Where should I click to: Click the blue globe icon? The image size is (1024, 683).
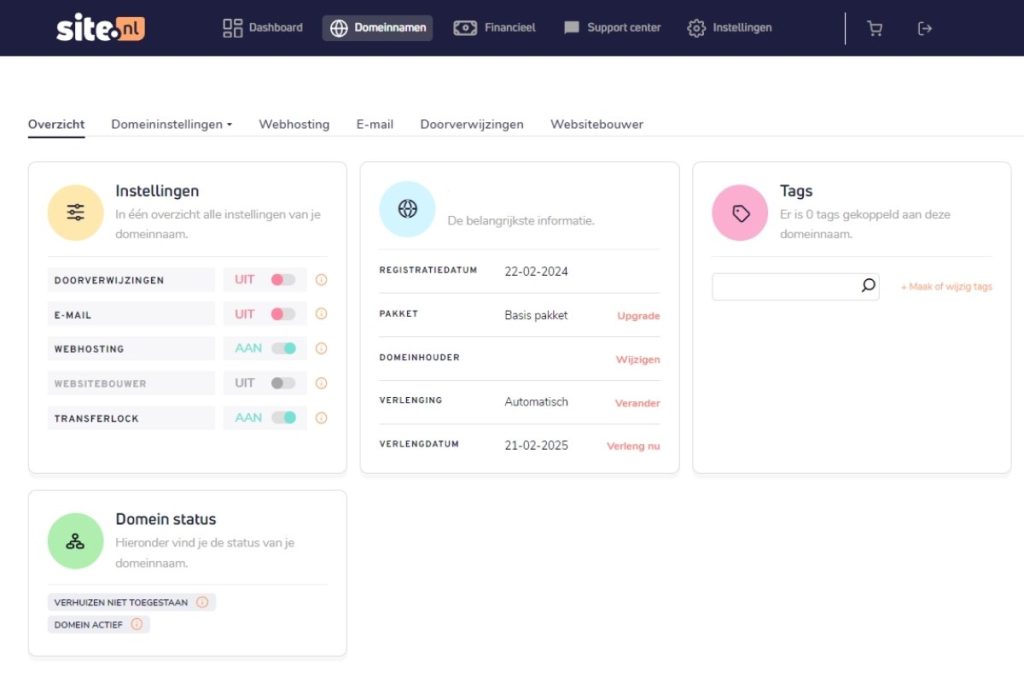click(407, 210)
